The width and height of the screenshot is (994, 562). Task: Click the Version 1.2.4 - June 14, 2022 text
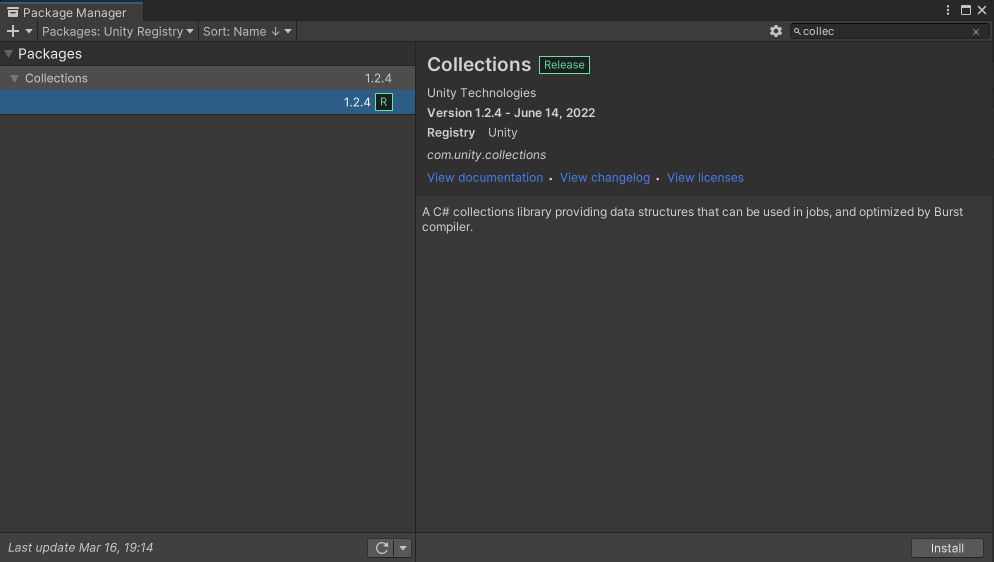pyautogui.click(x=511, y=113)
